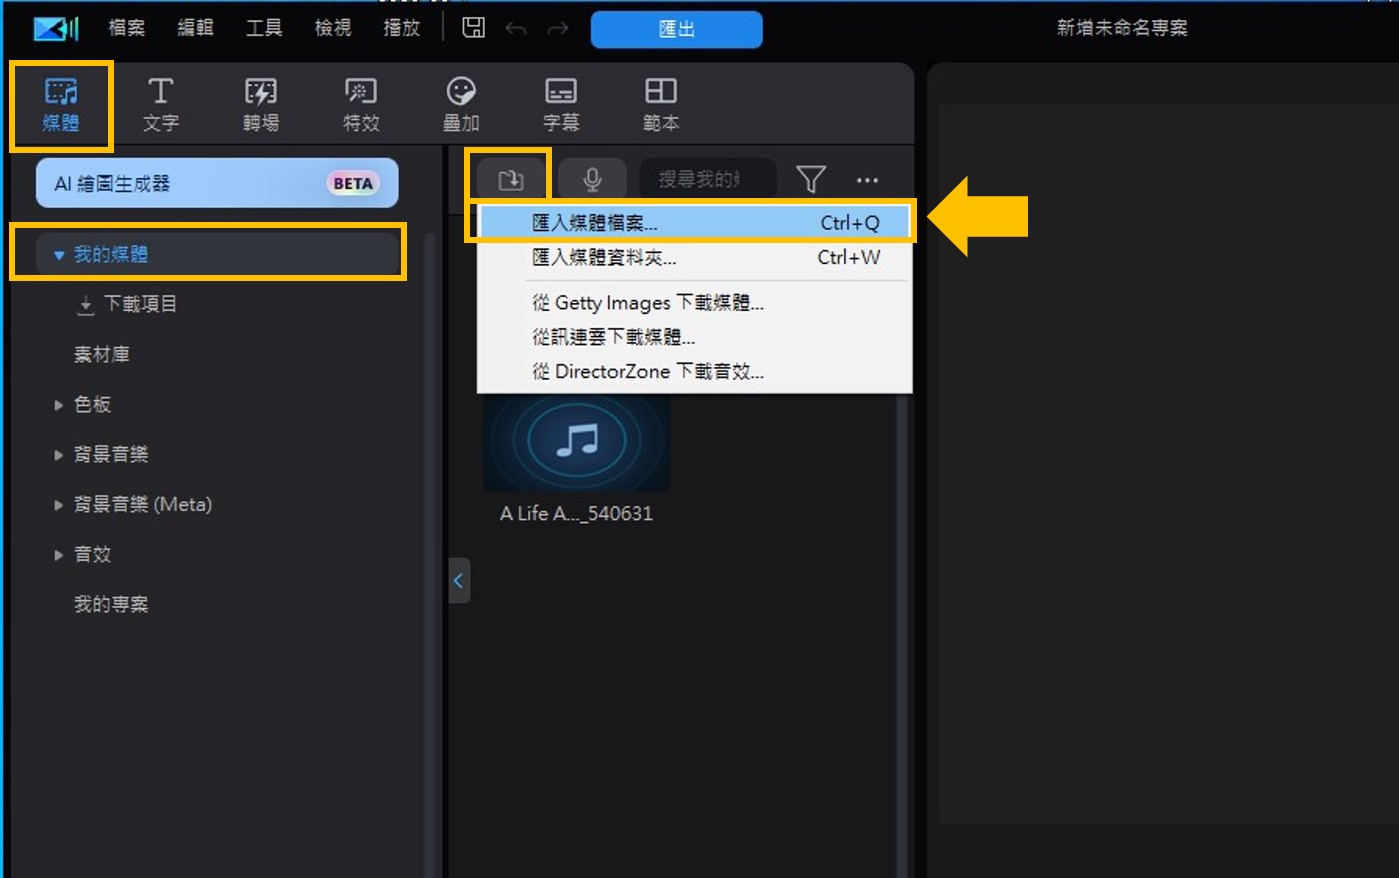This screenshot has height=878, width=1399.
Task: Click the blue 匯出 export button
Action: (x=676, y=29)
